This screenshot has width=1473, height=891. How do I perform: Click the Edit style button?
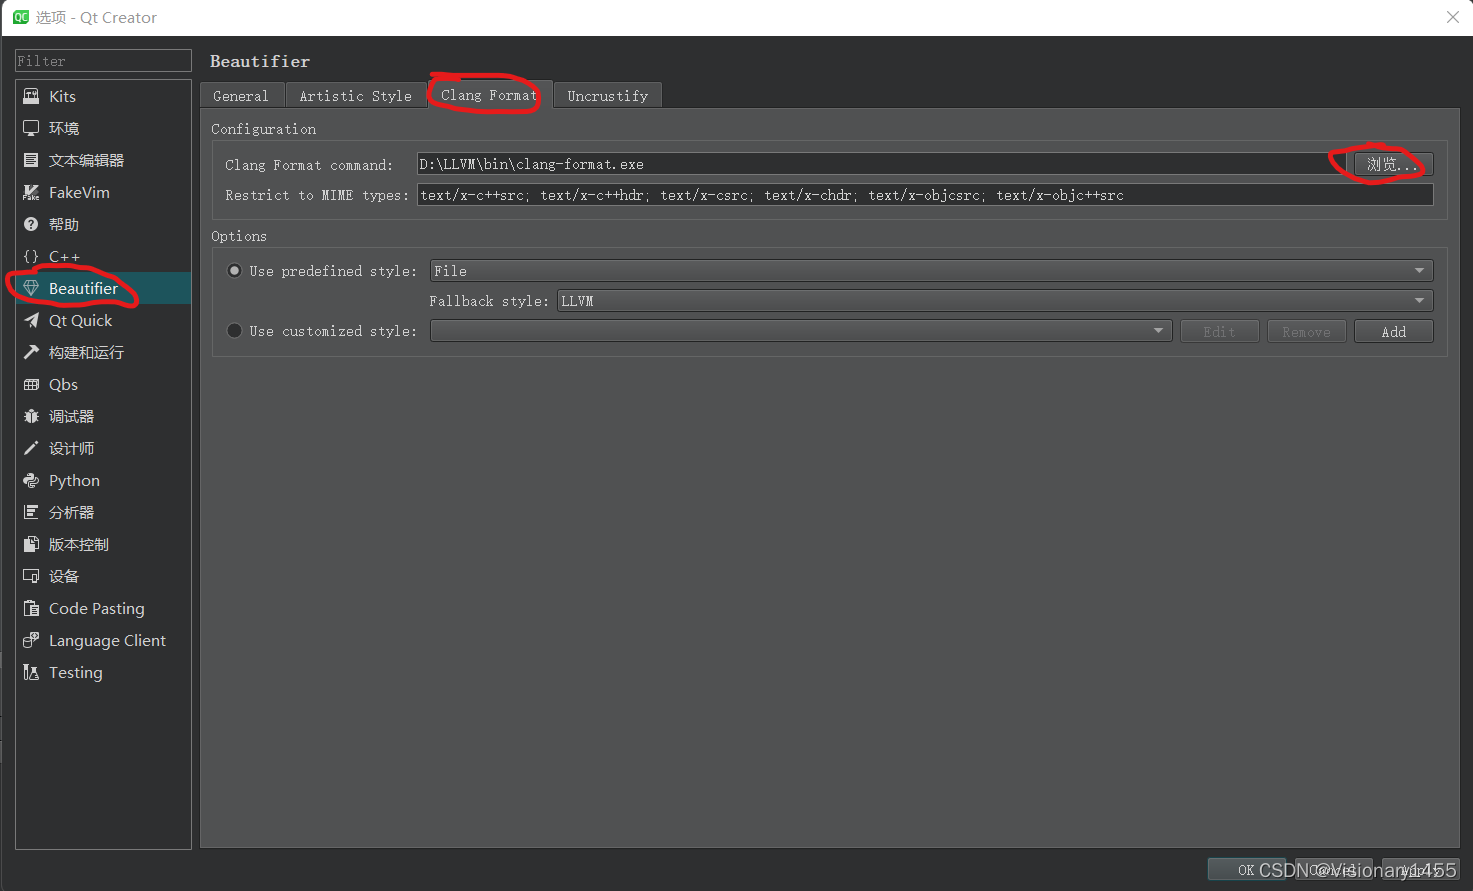(1219, 332)
